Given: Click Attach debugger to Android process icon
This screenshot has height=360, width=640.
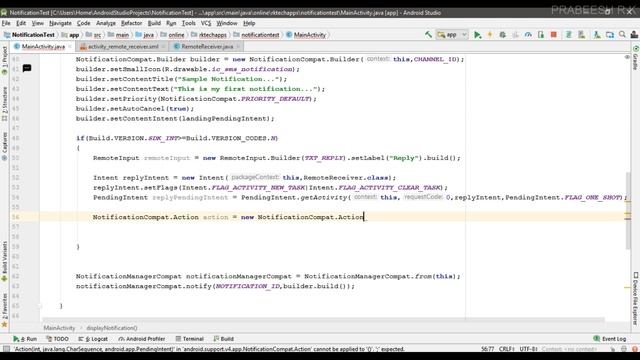Looking at the screenshot, I should 541,35.
